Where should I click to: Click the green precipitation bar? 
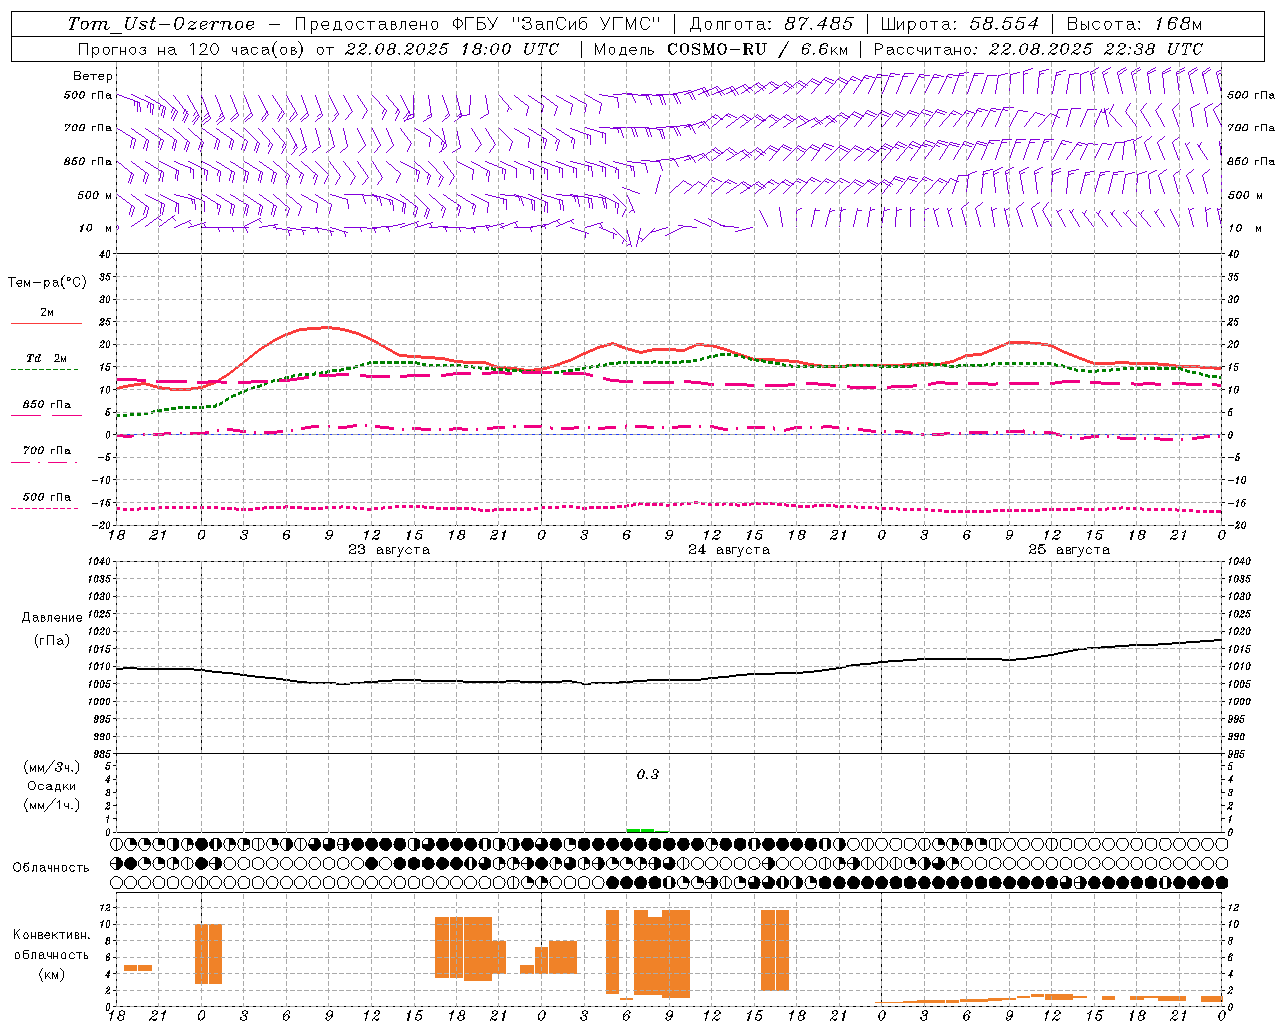pos(640,830)
